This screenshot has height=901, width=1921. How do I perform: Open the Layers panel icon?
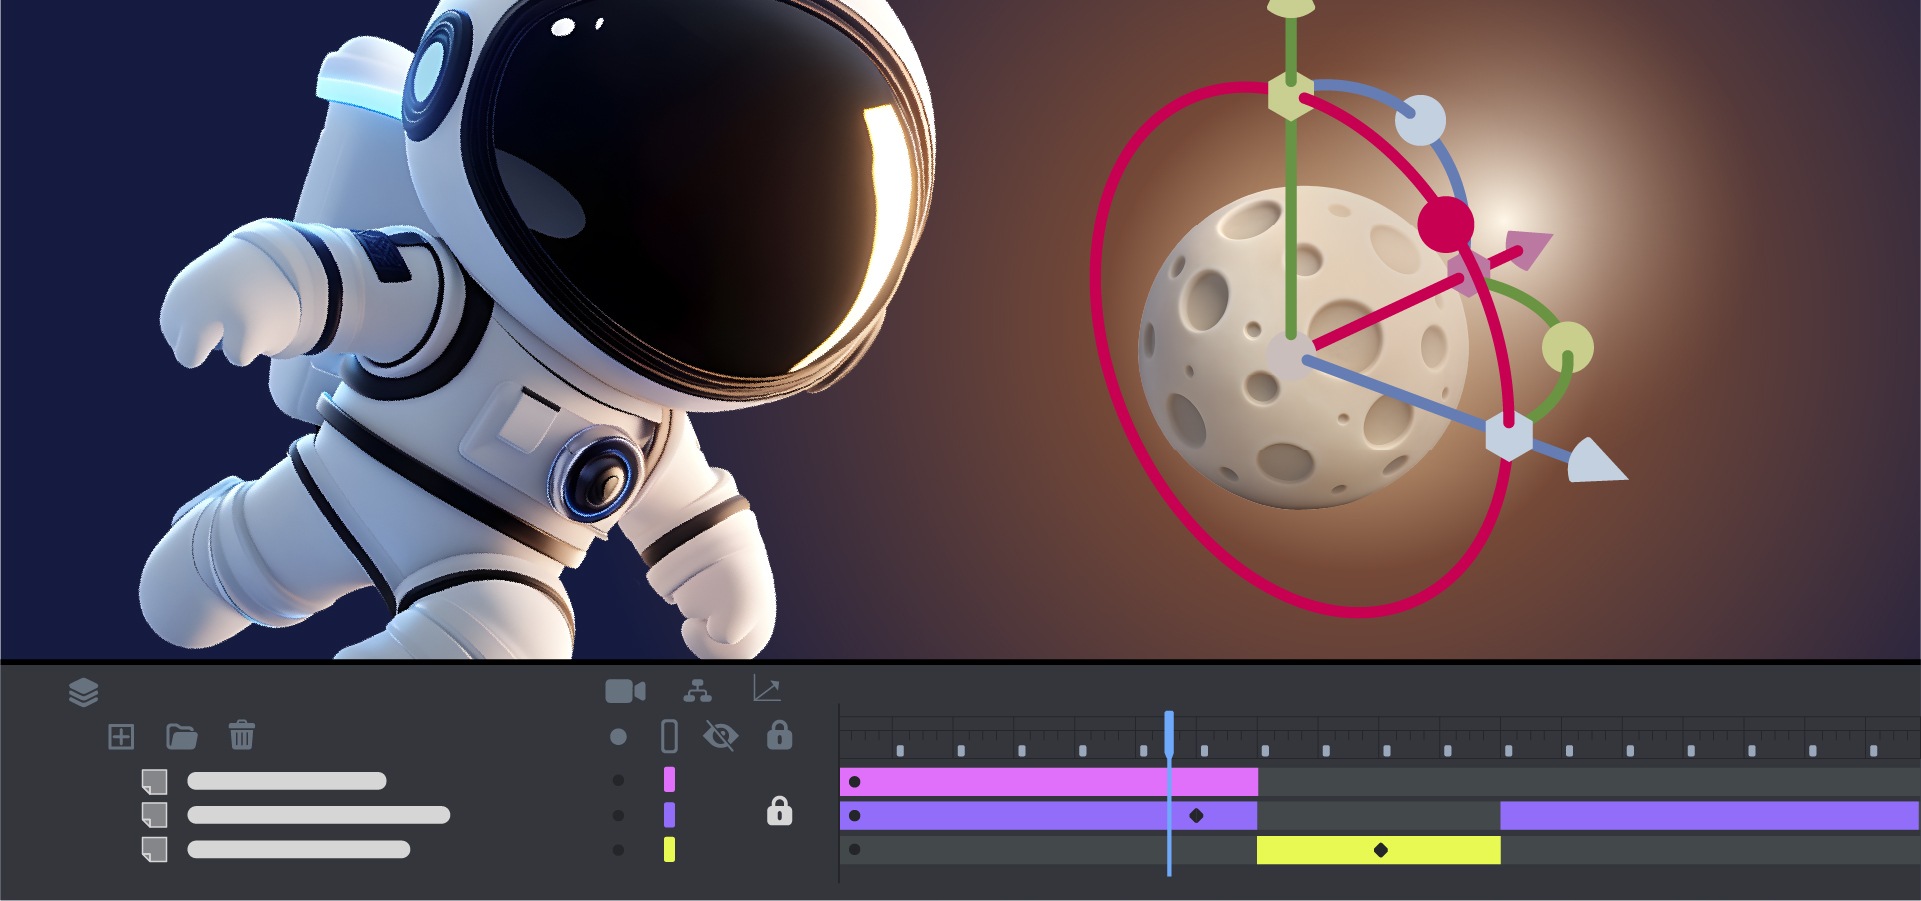click(84, 691)
